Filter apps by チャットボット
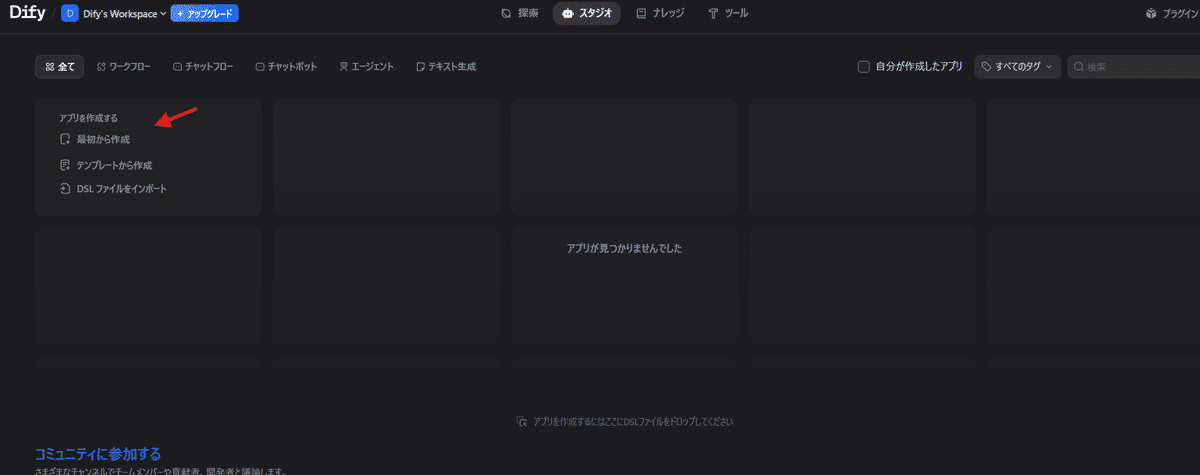This screenshot has width=1200, height=475. point(286,67)
